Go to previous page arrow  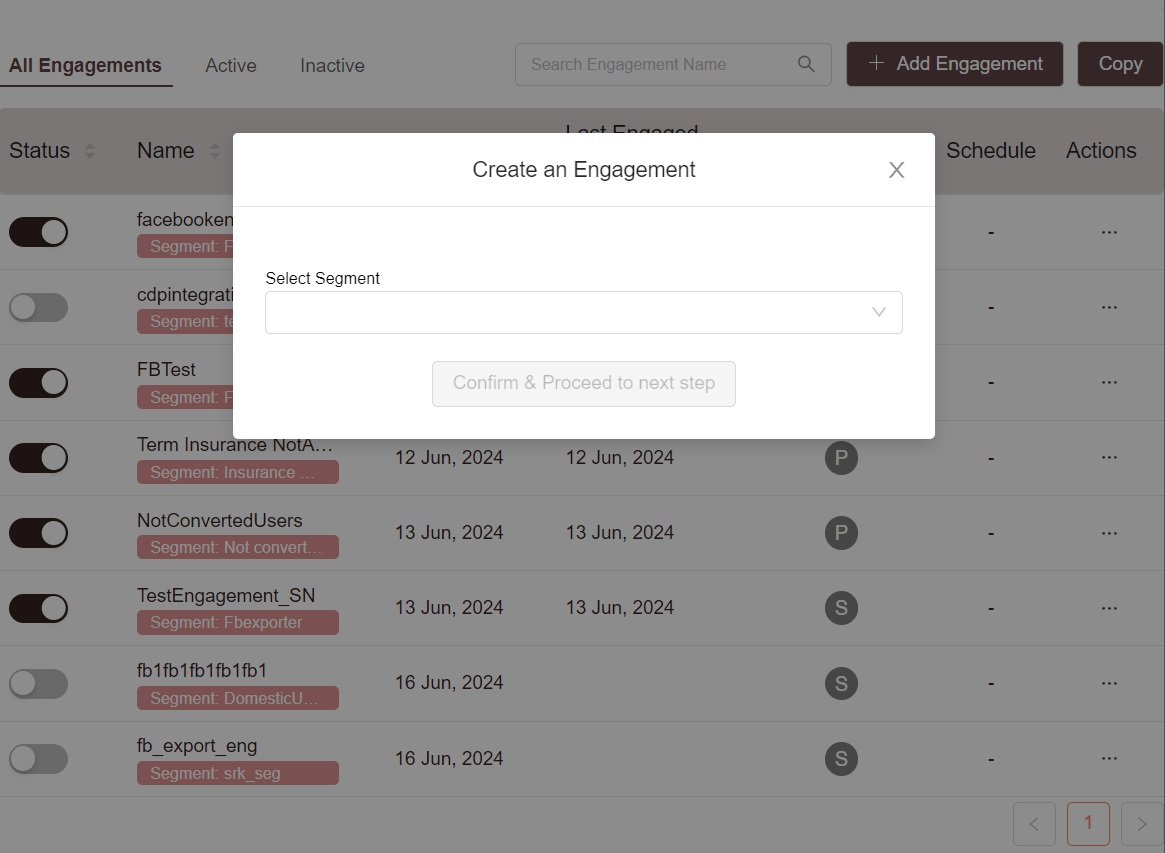(1034, 824)
